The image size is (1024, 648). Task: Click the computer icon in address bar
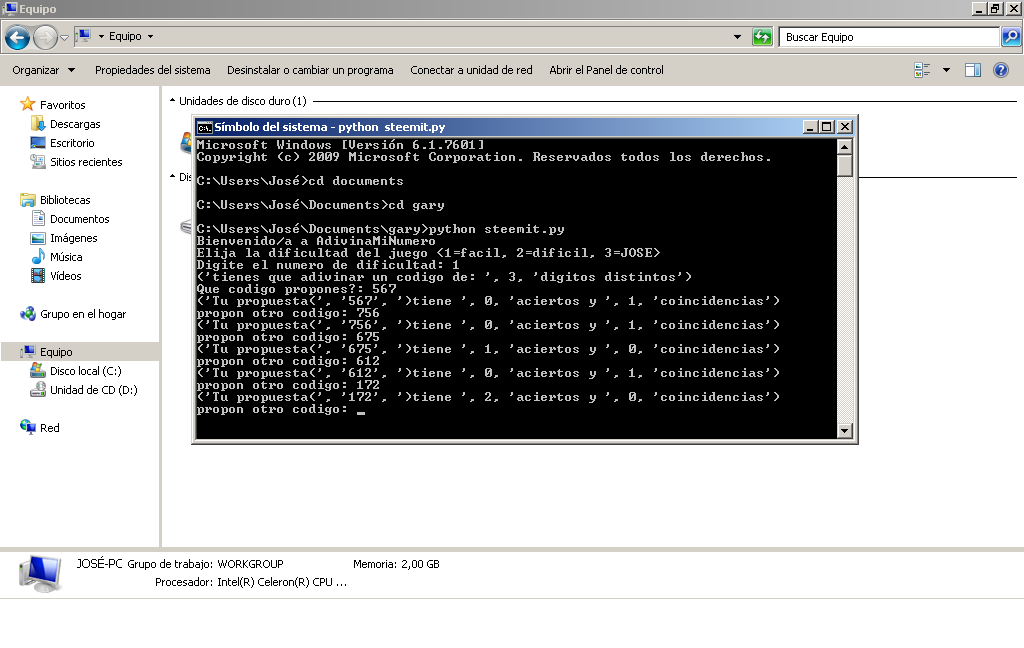(x=84, y=36)
